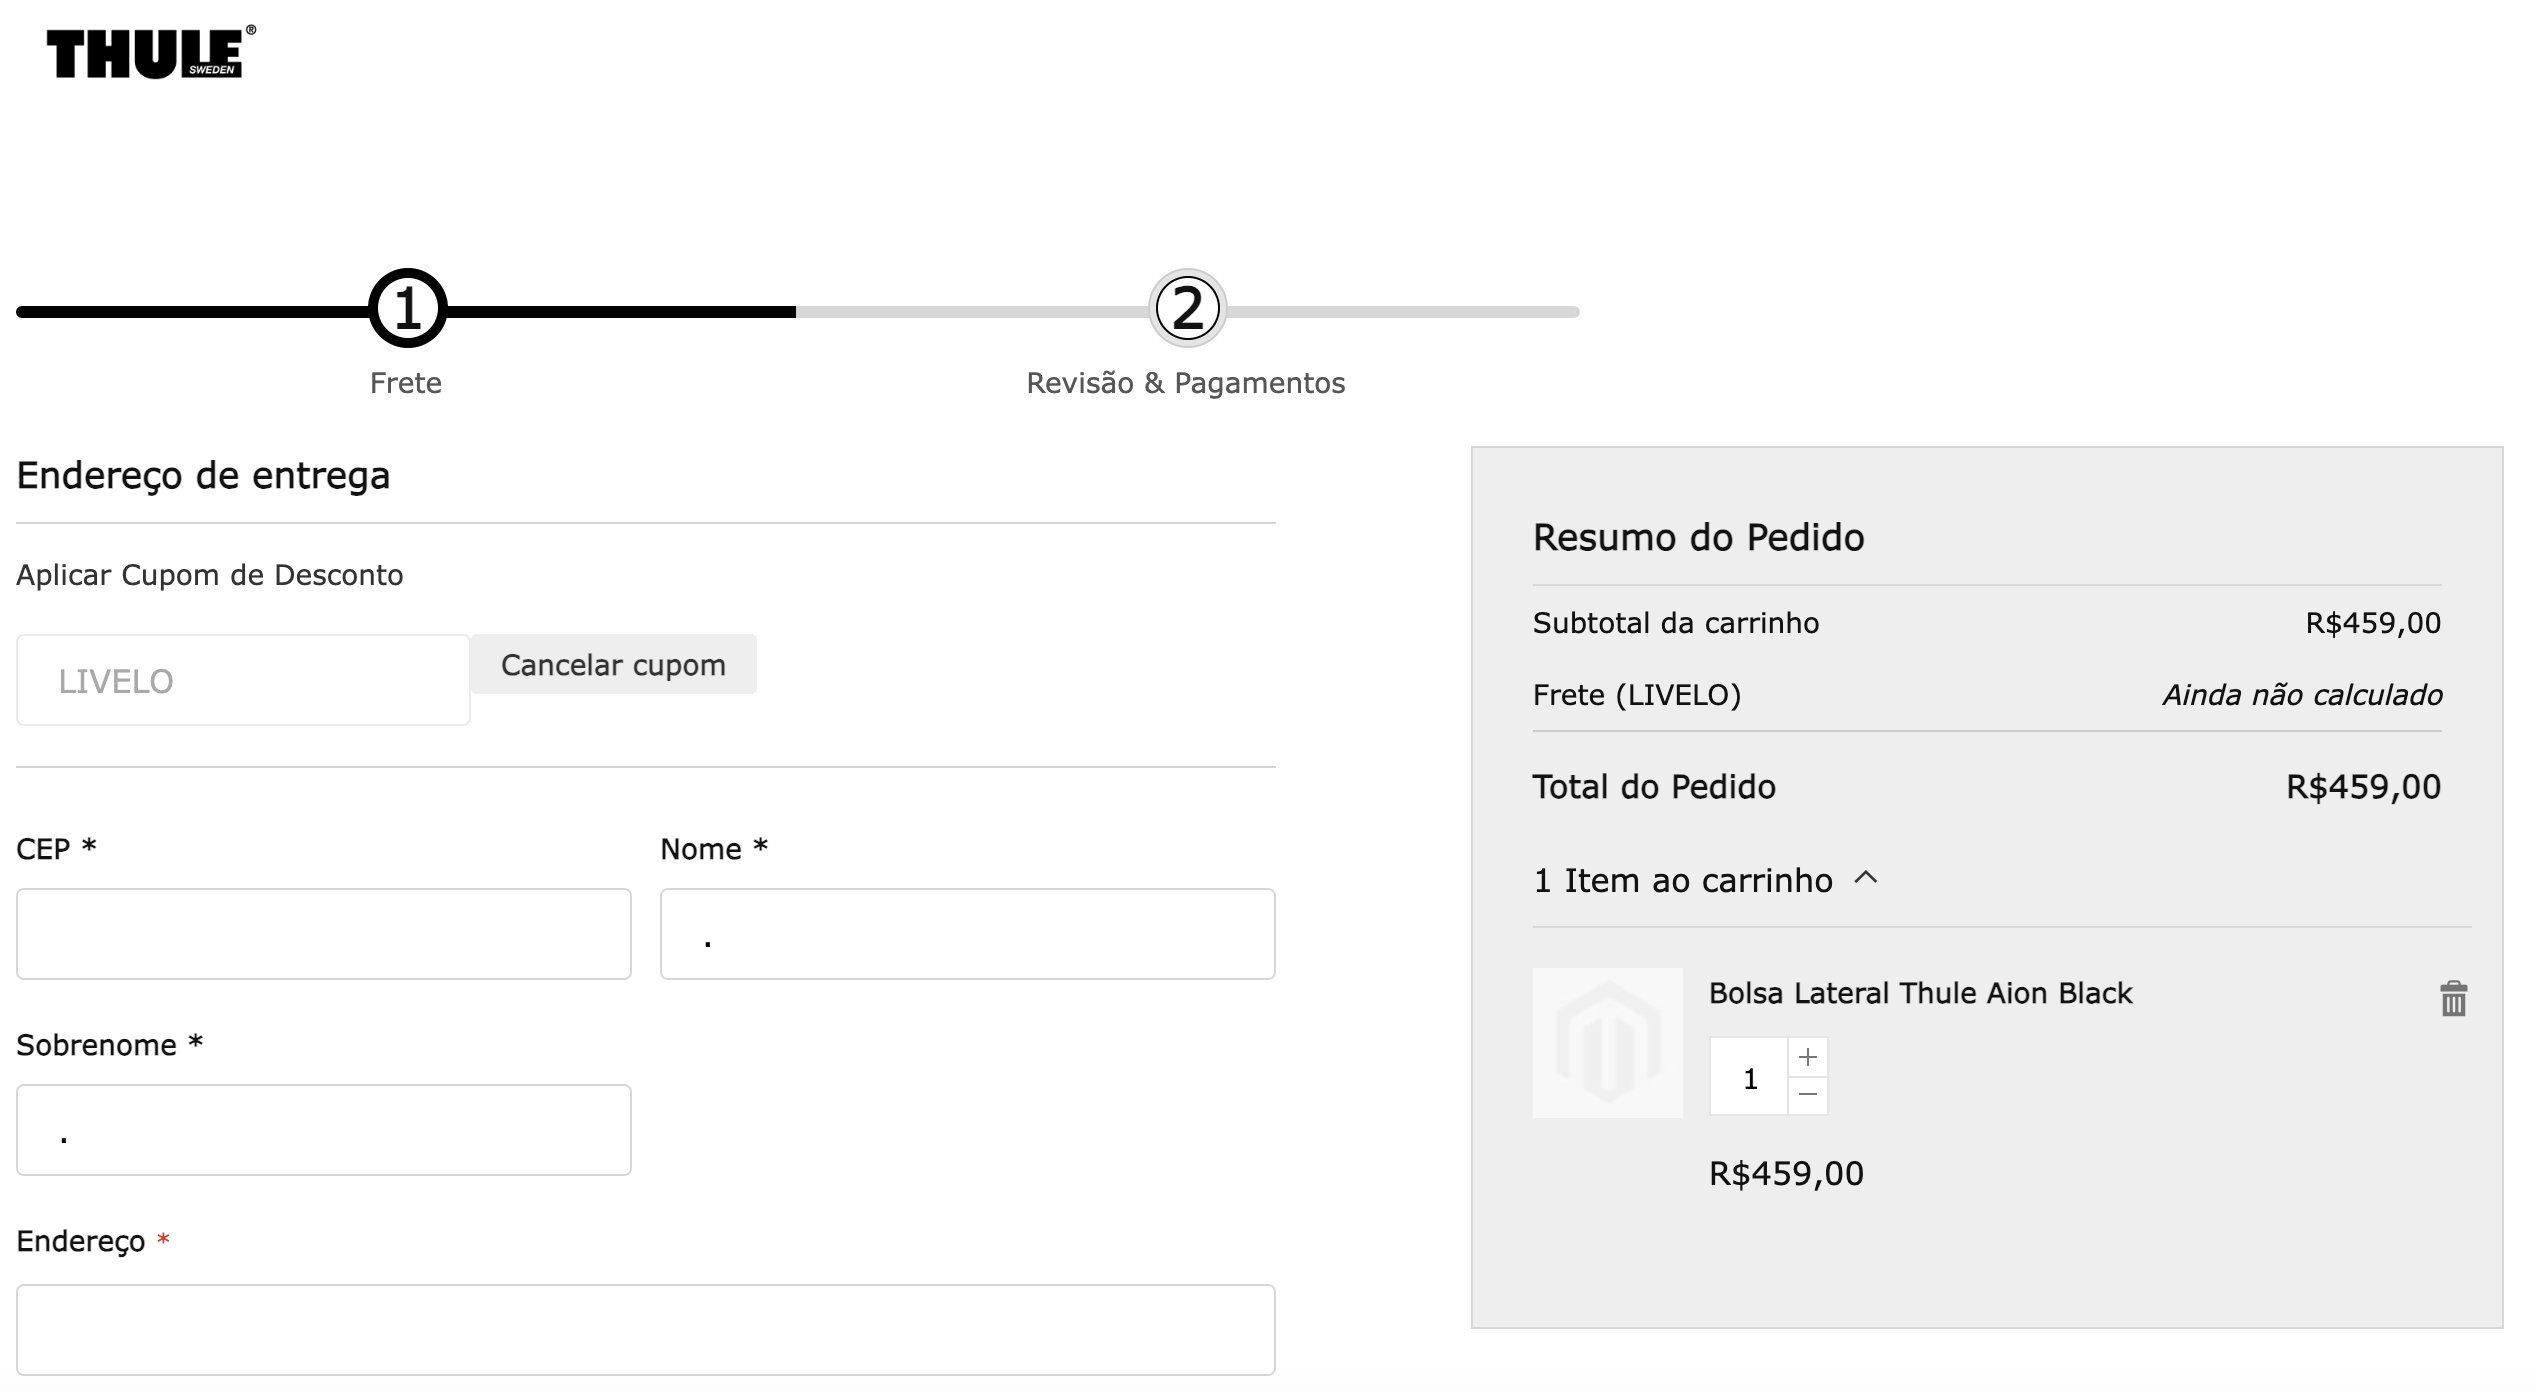
Task: Go to step 1 Frete
Action: [406, 308]
